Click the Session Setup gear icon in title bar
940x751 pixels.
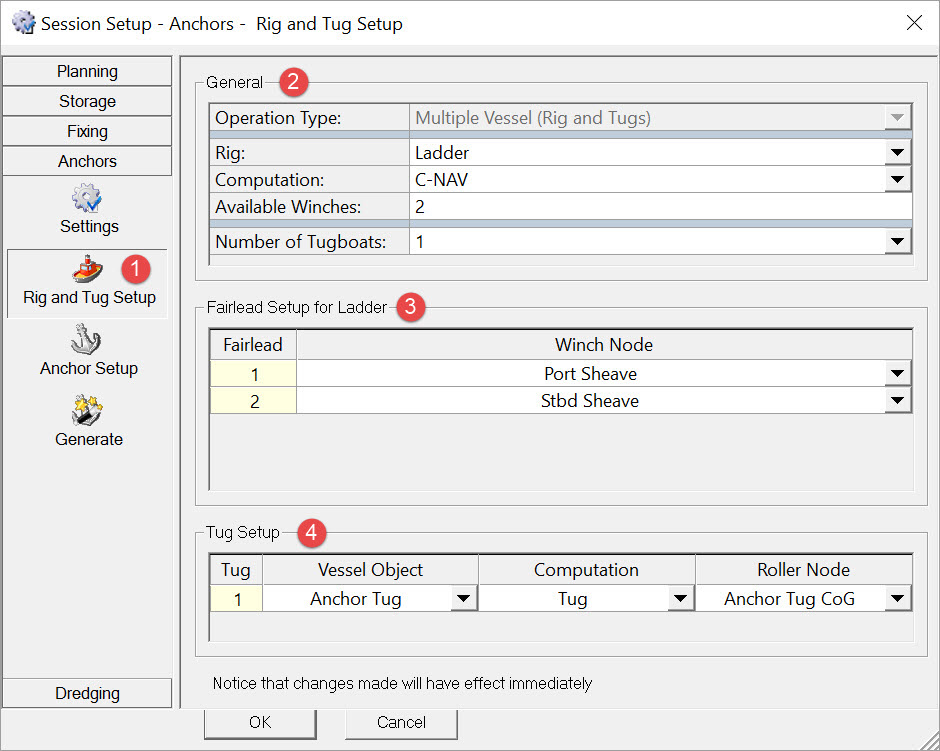(x=23, y=23)
